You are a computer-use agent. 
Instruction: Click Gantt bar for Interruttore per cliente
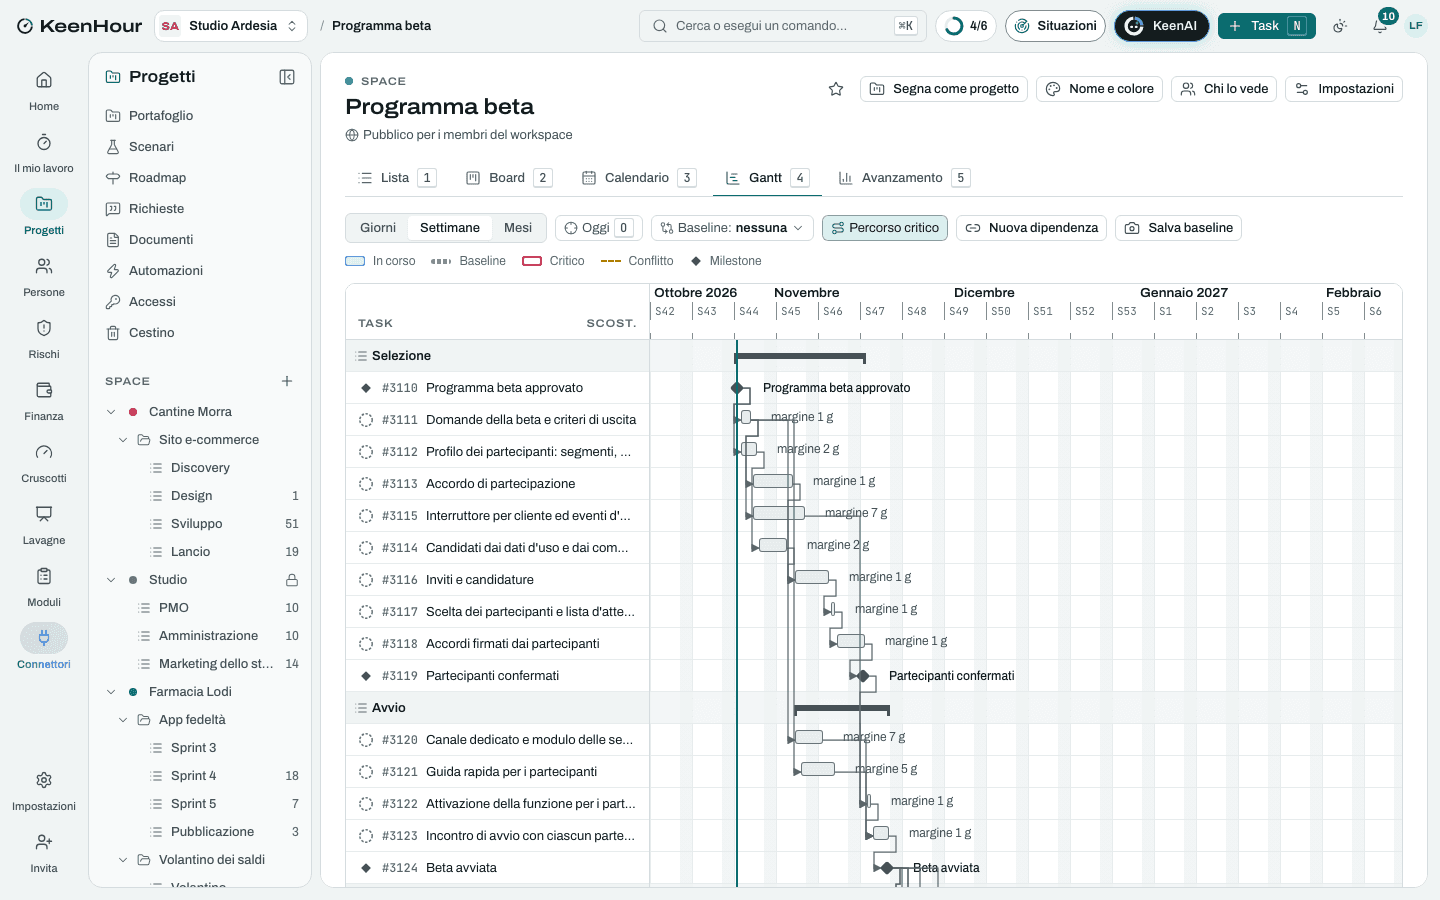(779, 513)
